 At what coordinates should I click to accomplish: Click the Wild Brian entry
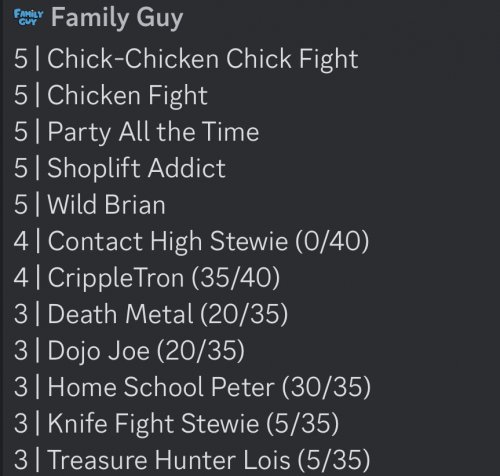pos(90,205)
